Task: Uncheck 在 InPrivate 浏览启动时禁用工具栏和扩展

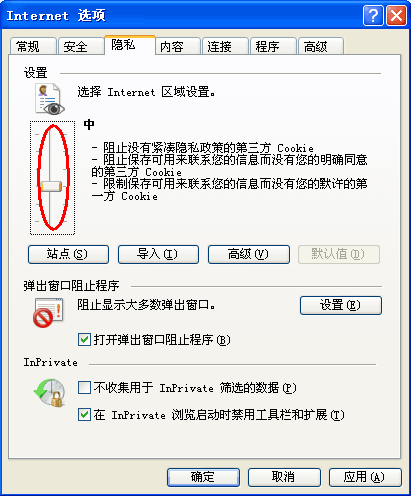Action: pyautogui.click(x=84, y=415)
